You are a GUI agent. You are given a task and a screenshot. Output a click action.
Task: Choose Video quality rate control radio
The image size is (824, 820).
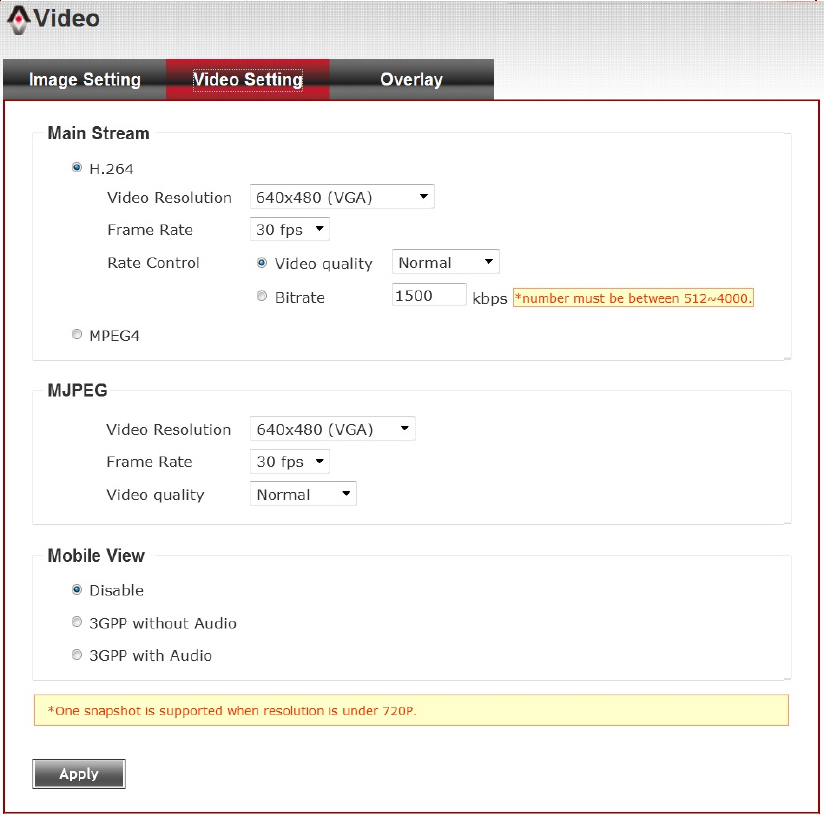(x=262, y=263)
